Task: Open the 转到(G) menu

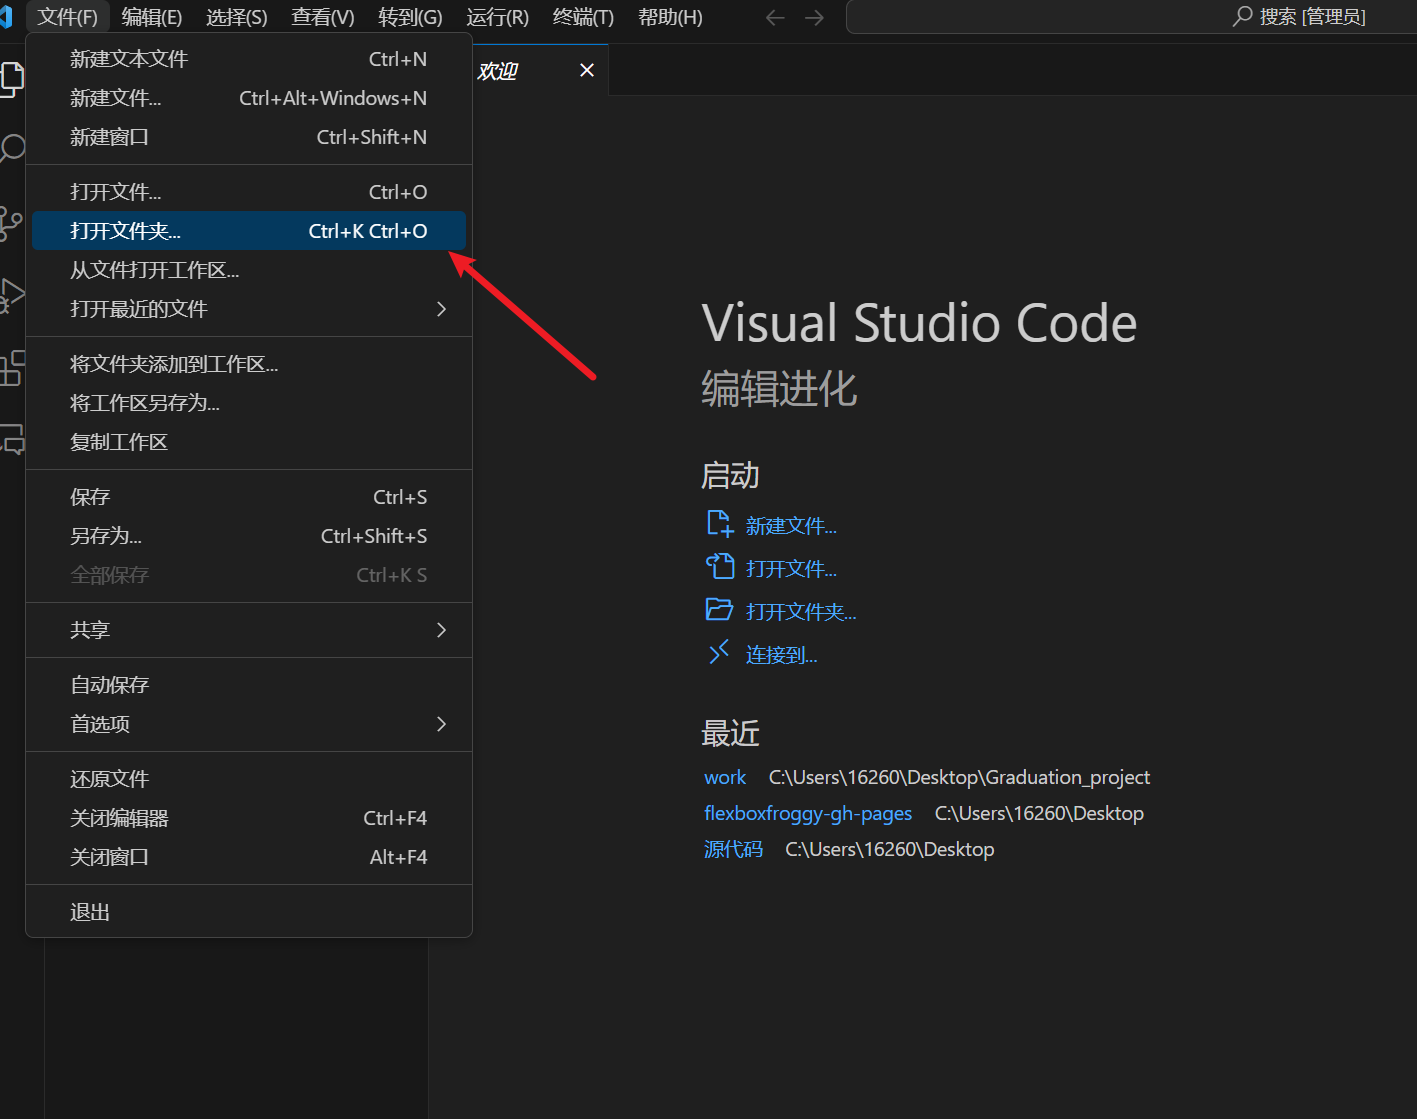Action: 410,17
